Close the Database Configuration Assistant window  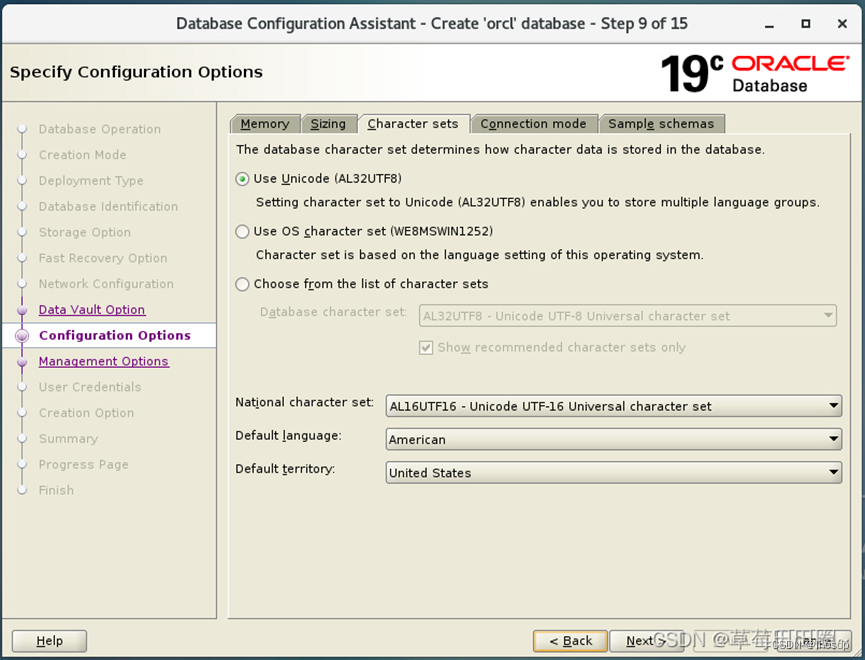click(x=842, y=24)
